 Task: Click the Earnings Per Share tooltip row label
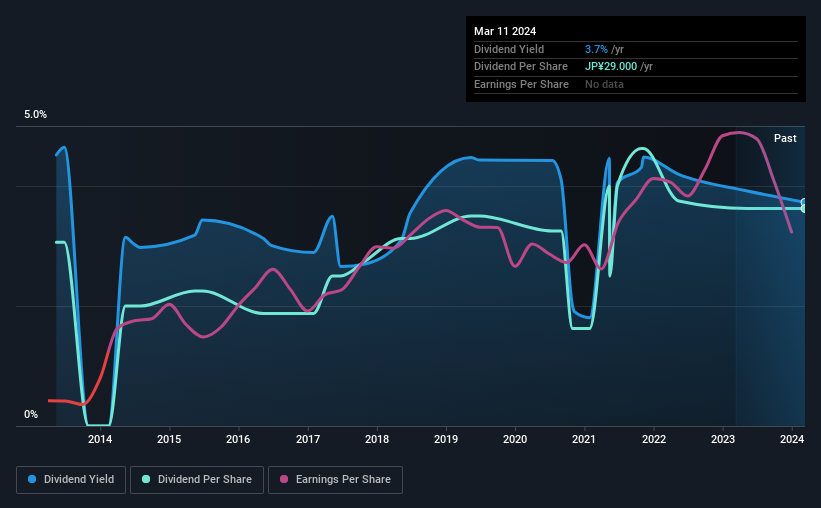[x=522, y=84]
